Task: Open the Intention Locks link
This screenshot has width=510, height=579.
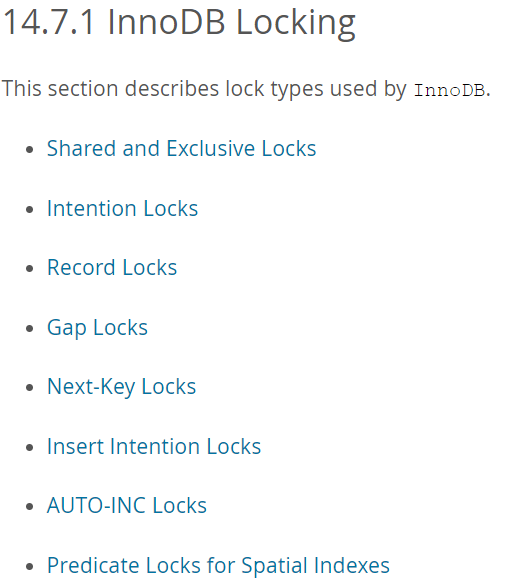Action: pyautogui.click(x=123, y=208)
